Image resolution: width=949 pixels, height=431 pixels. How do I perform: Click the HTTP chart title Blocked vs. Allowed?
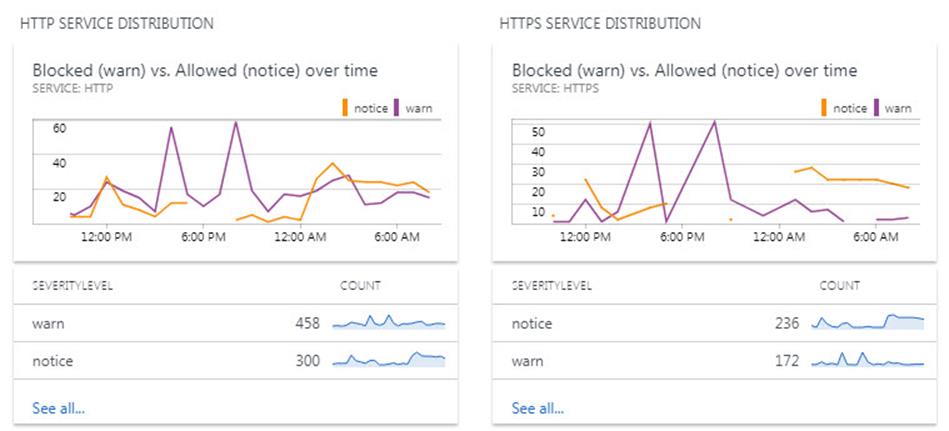[x=205, y=70]
